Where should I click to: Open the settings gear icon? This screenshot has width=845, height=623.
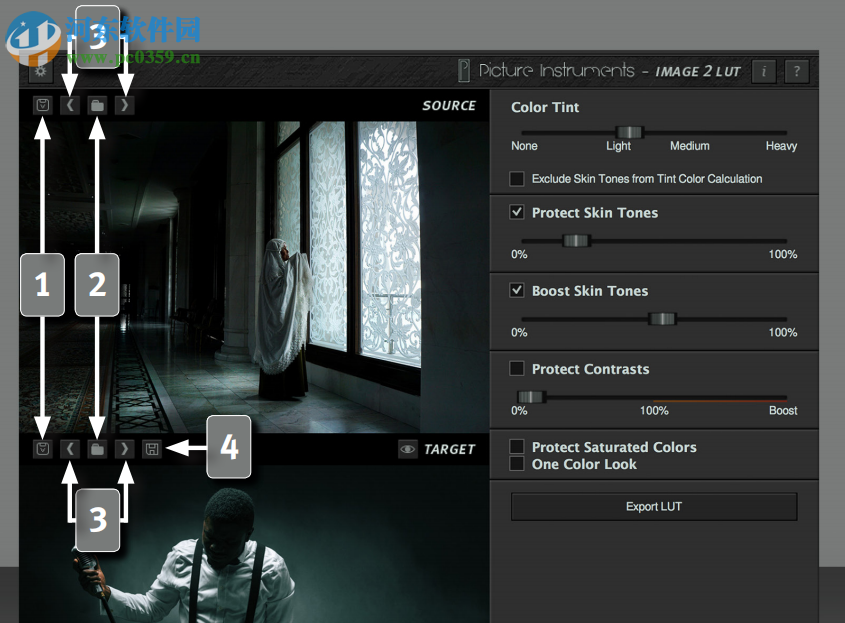click(38, 71)
